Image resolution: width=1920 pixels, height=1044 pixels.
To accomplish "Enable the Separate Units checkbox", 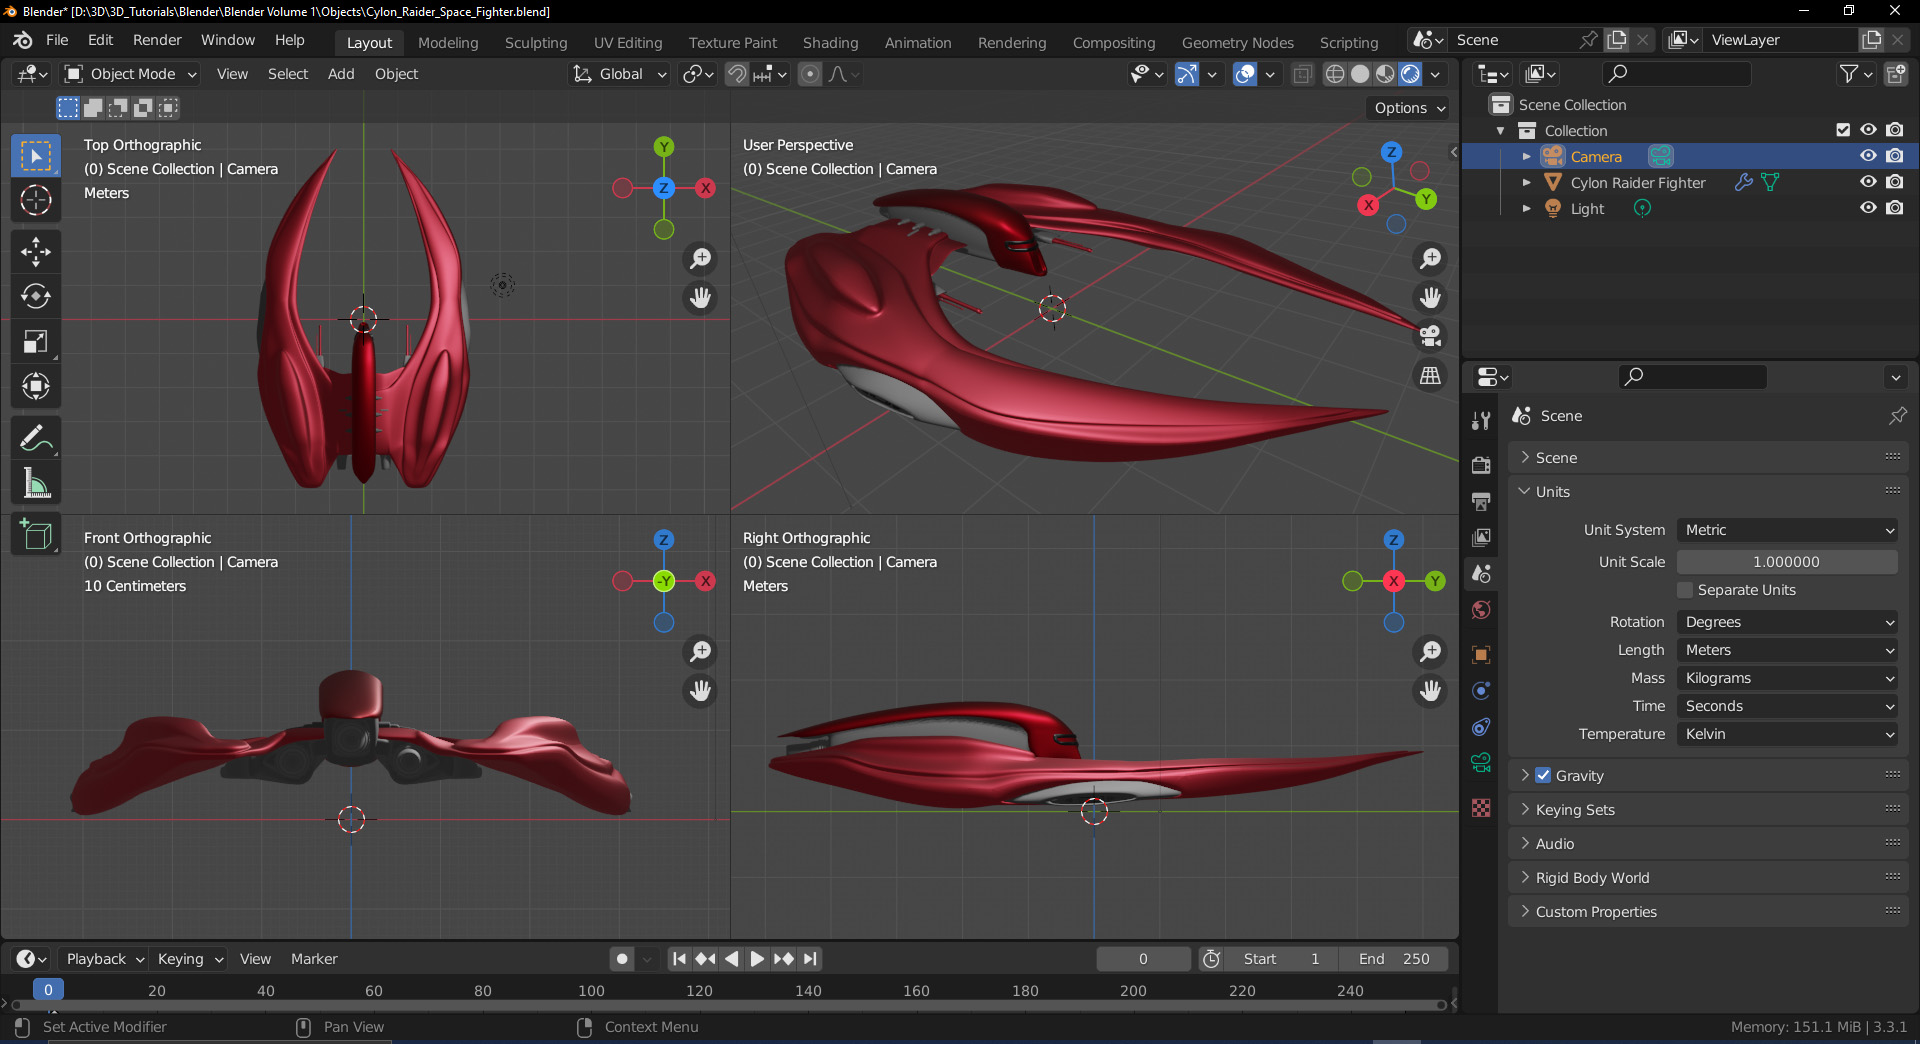I will coord(1685,590).
